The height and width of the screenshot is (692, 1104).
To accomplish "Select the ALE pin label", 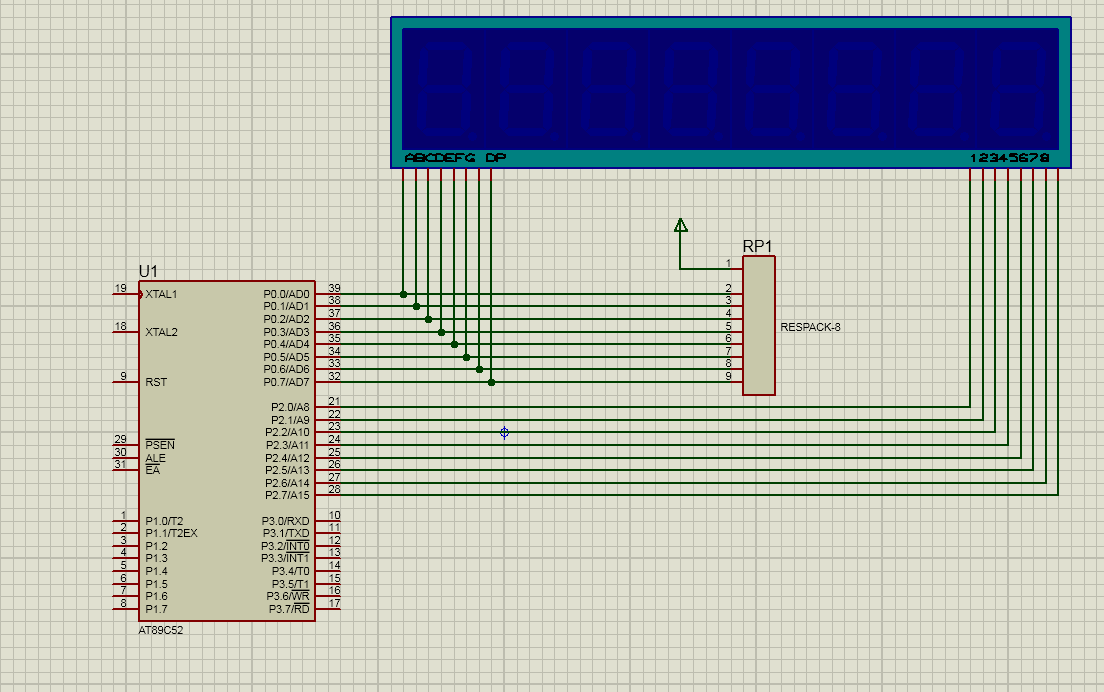I will point(155,458).
